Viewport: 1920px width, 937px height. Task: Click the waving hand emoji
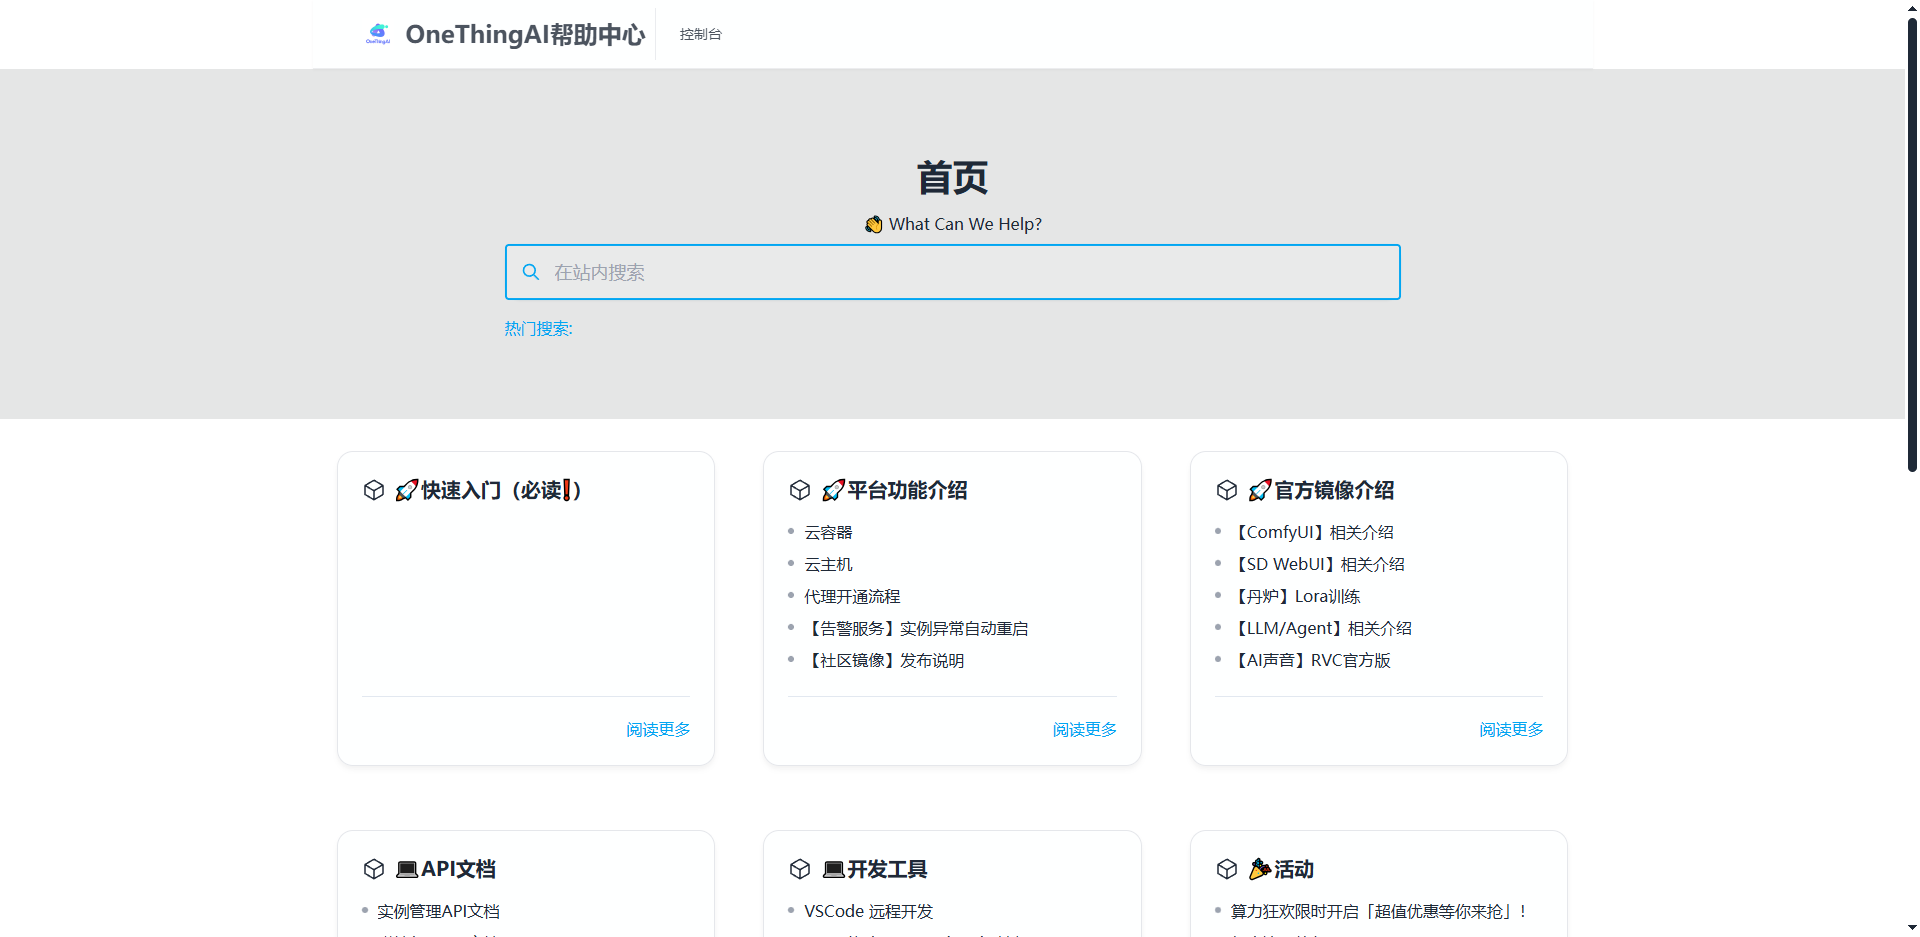[874, 224]
